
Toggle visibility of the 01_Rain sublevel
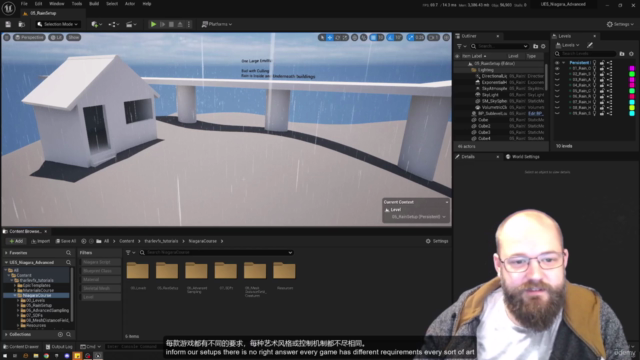[x=557, y=69]
